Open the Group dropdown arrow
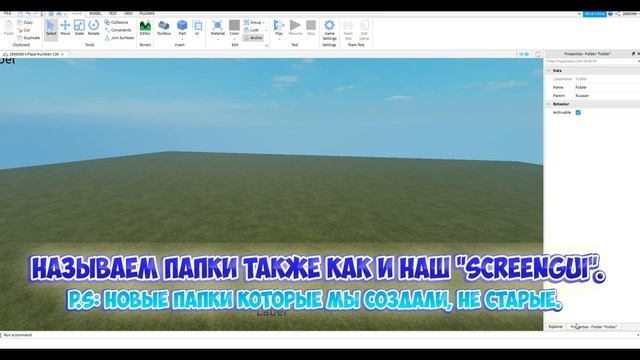 tap(264, 22)
